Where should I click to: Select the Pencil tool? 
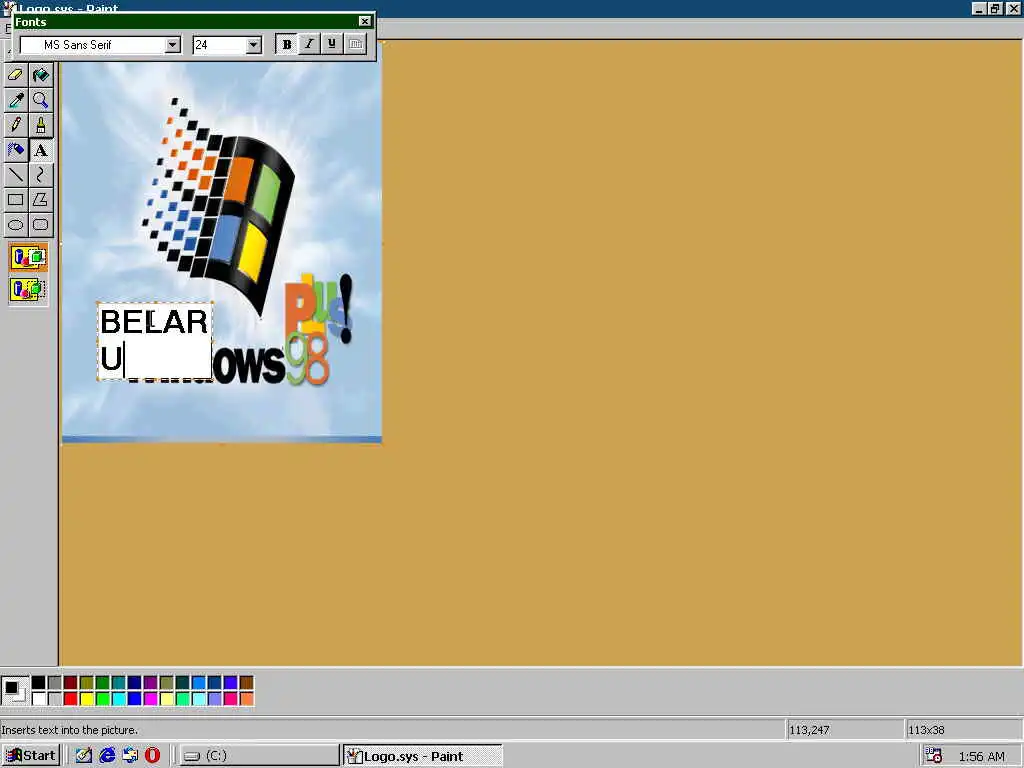16,125
